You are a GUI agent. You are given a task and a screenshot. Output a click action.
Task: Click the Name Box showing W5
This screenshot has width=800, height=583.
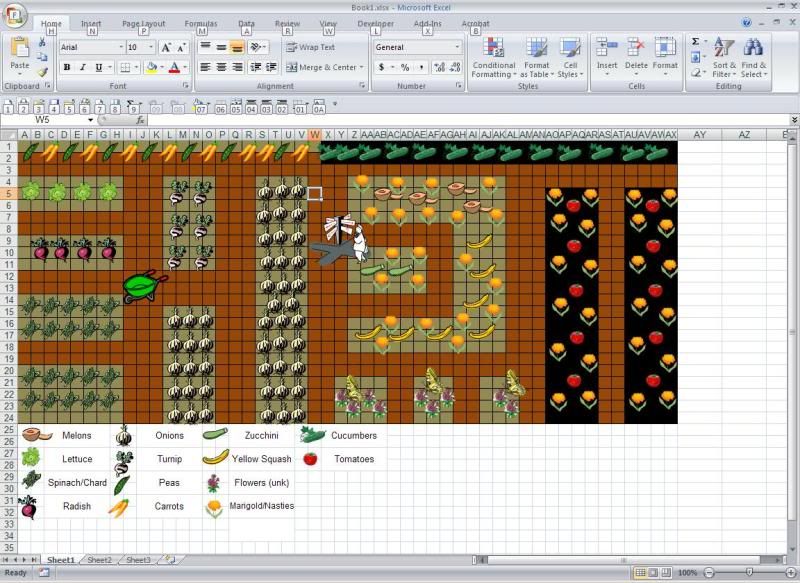tap(43, 120)
